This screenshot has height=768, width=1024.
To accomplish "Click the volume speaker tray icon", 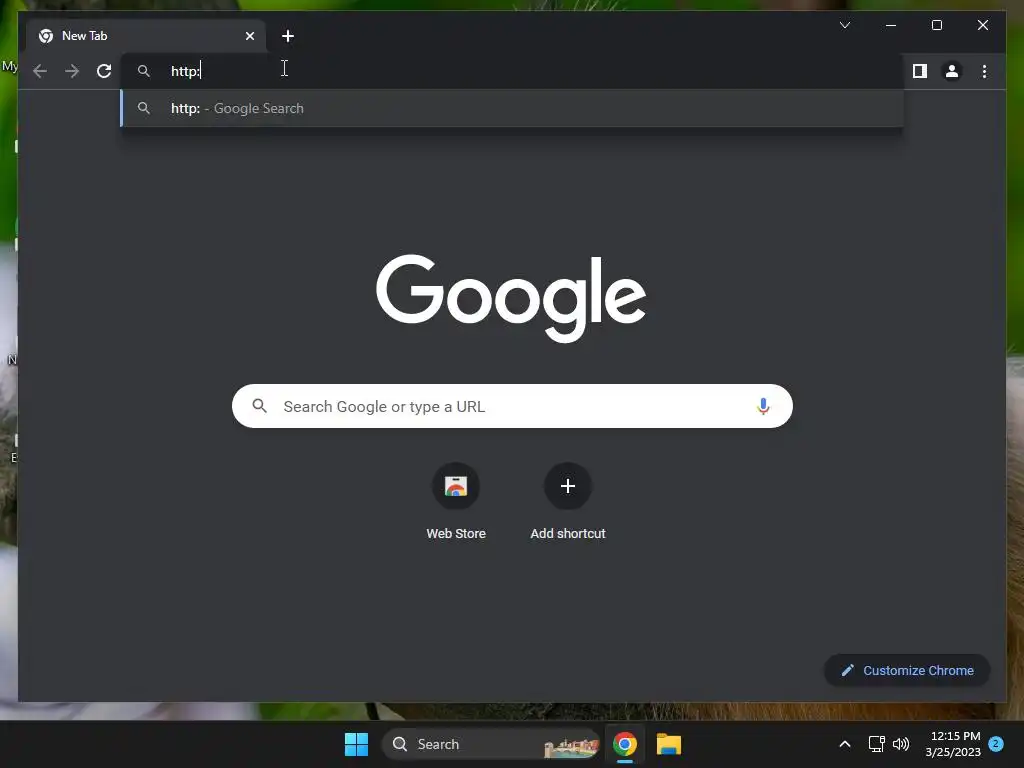I will coord(901,744).
